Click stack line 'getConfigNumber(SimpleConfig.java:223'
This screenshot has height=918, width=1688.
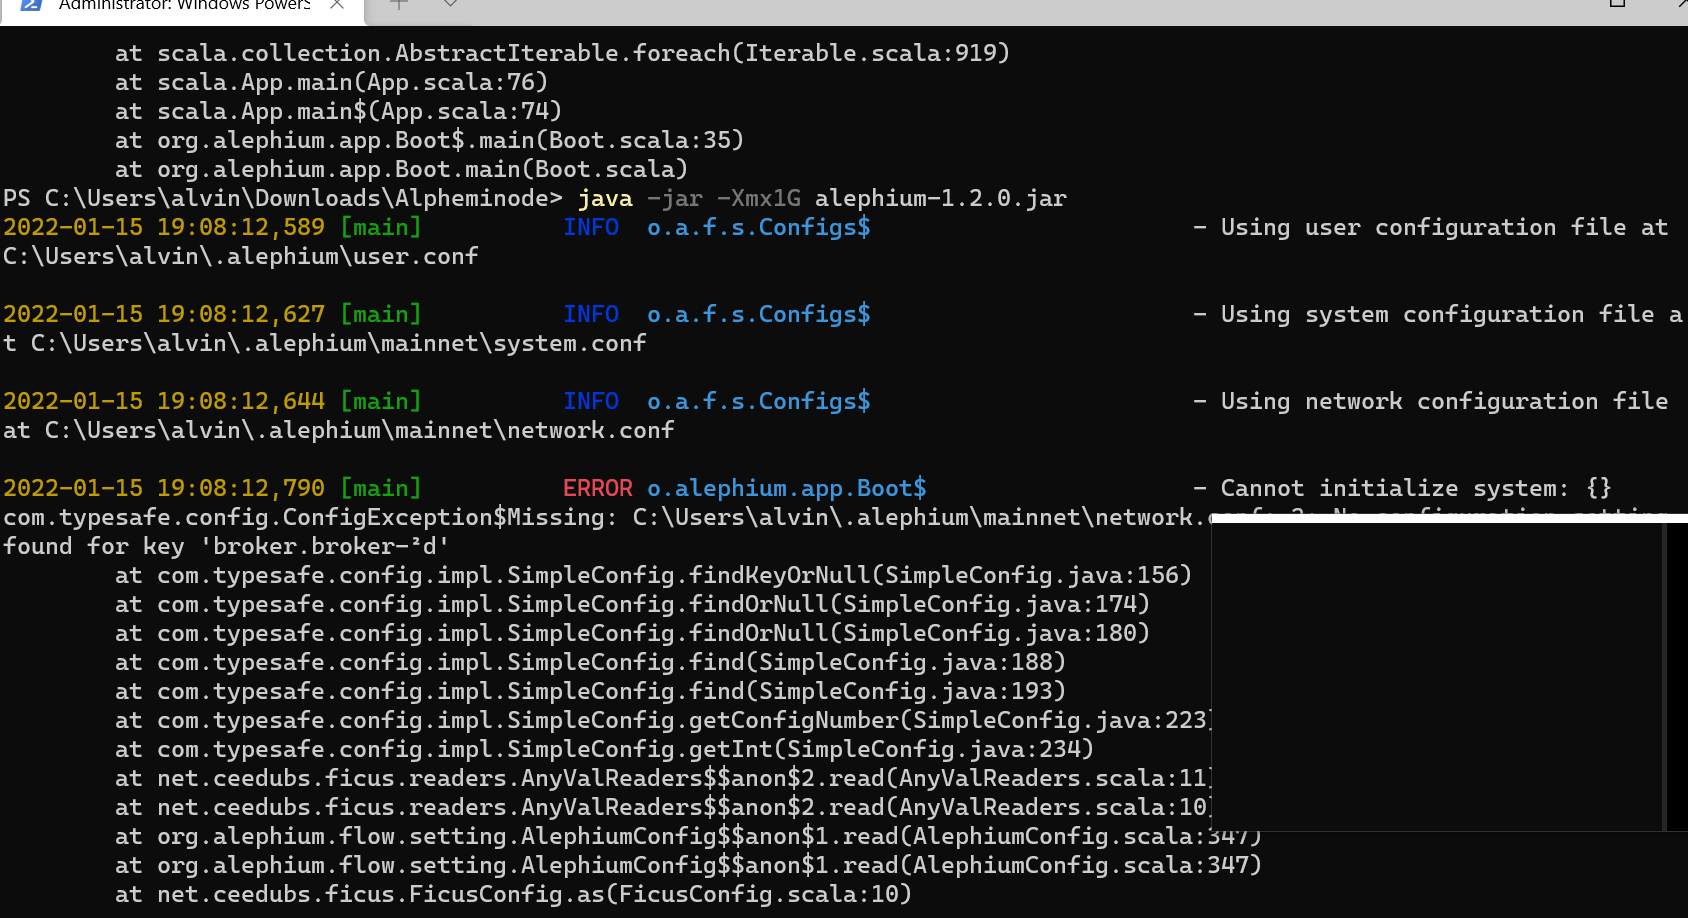(x=950, y=721)
